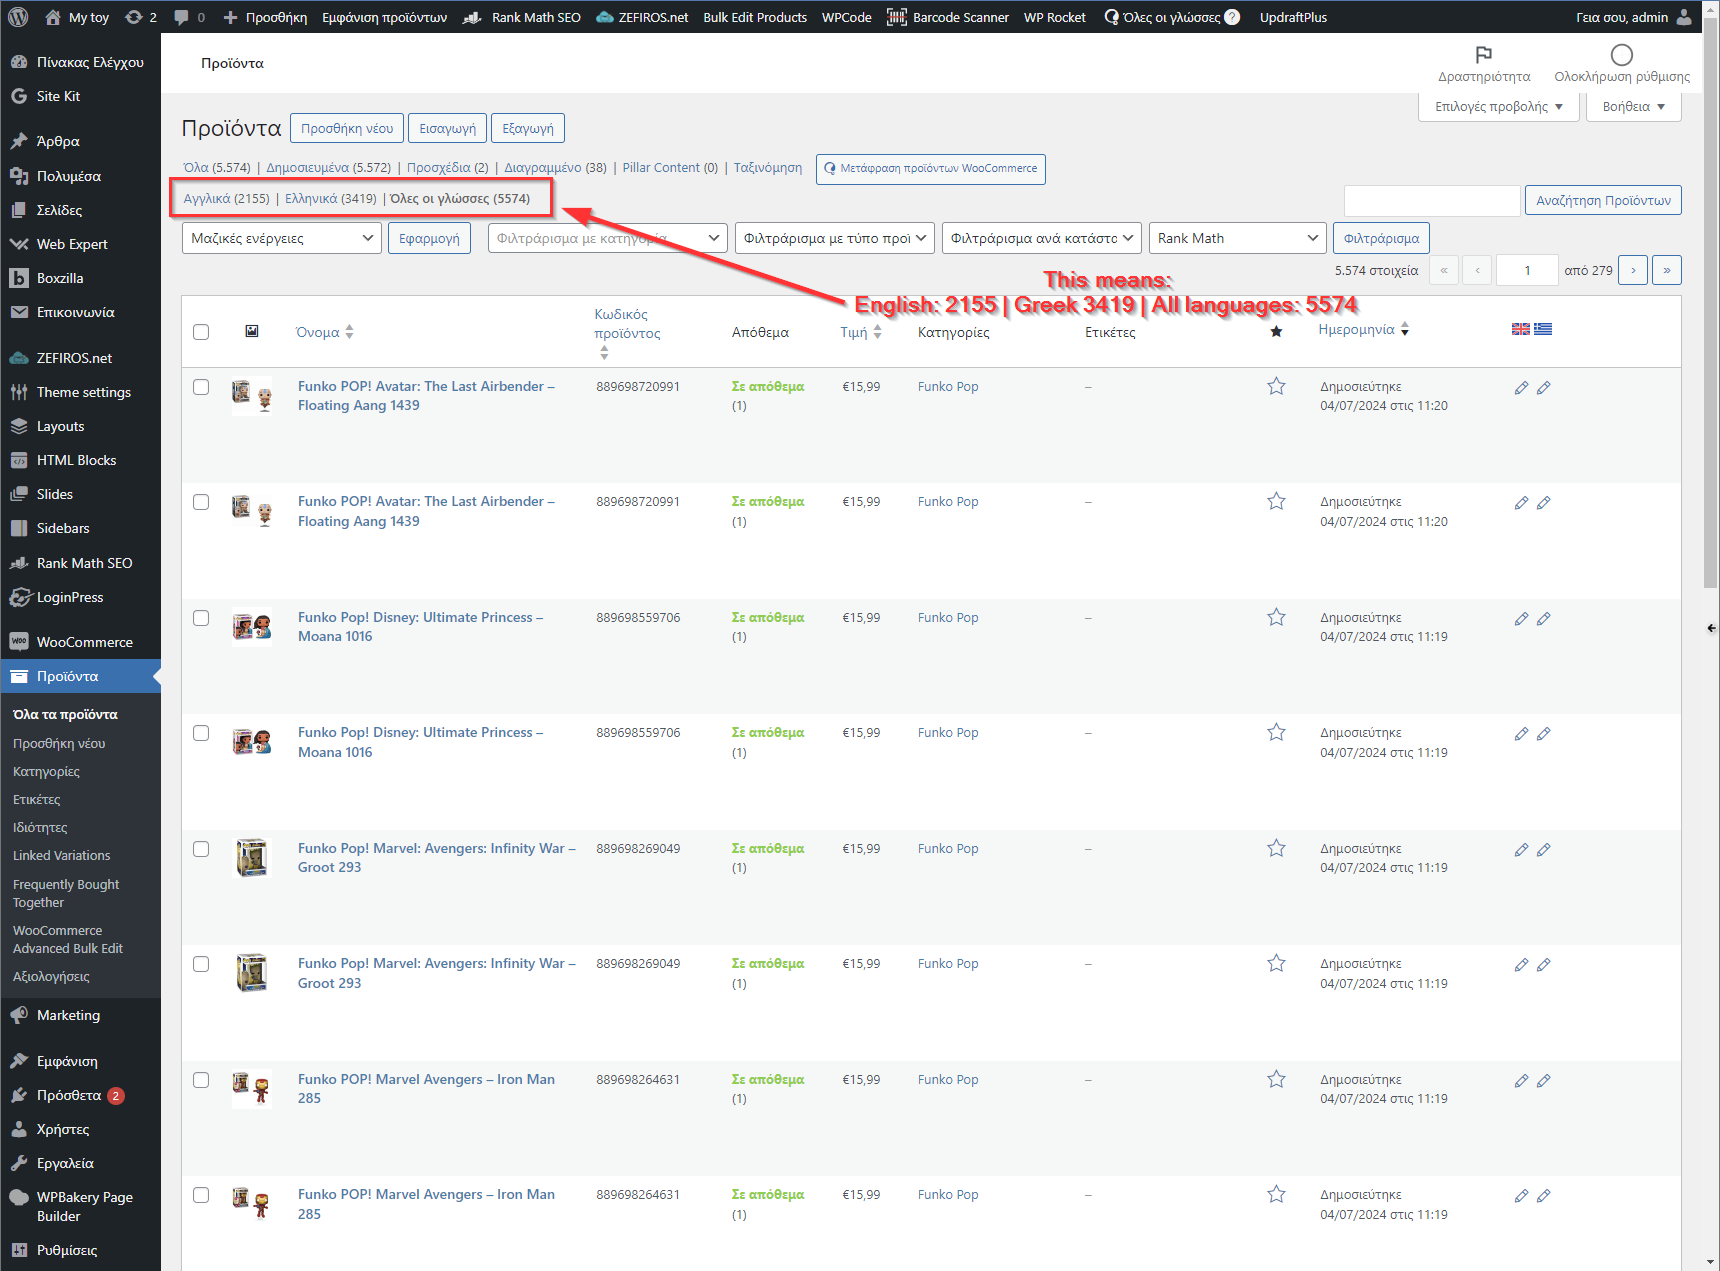
Task: Select the first Groot 293 product checkbox
Action: (x=201, y=849)
